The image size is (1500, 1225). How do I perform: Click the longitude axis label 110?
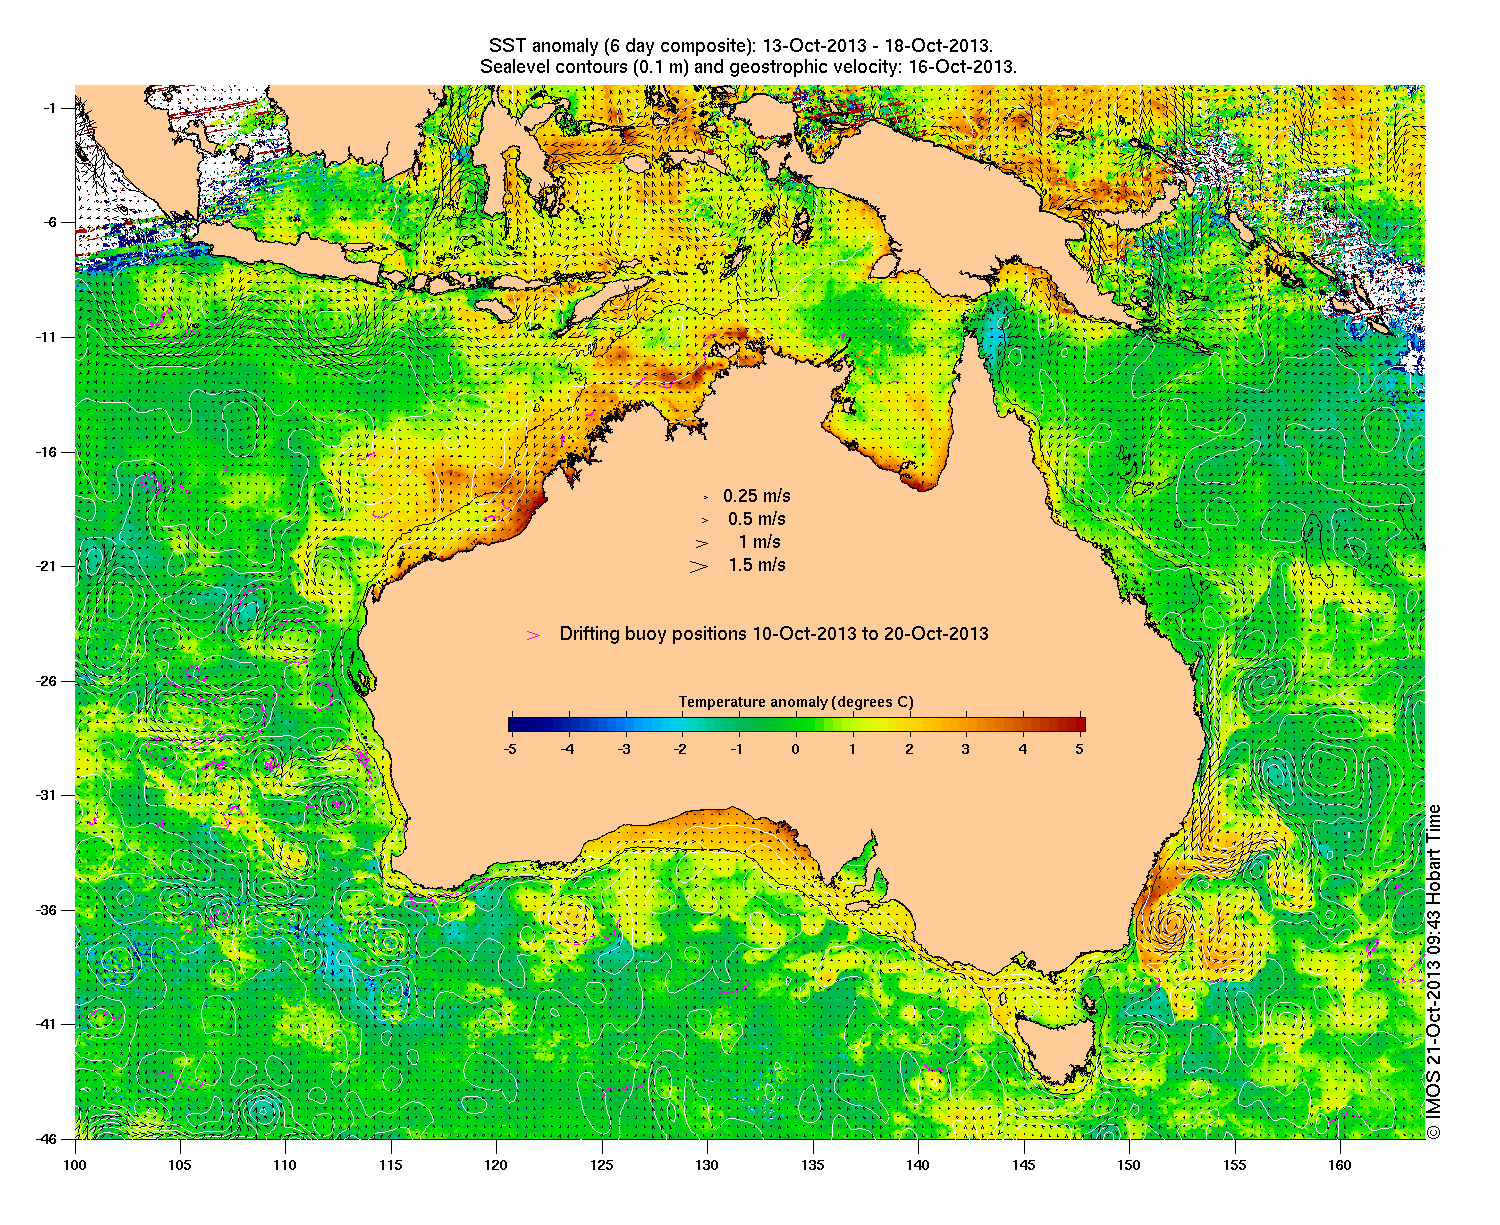tap(285, 1165)
